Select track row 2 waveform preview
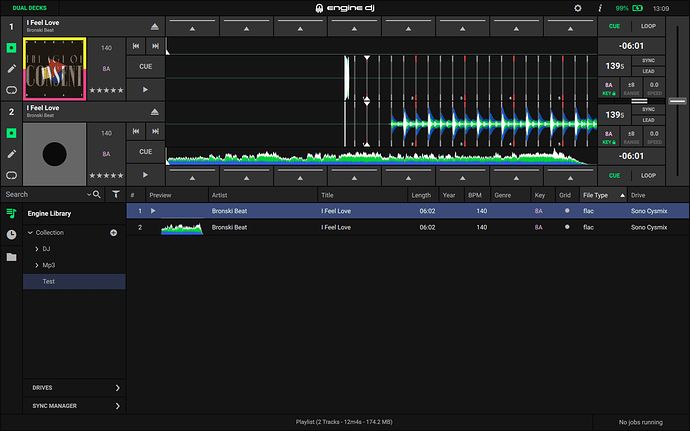The width and height of the screenshot is (690, 431). tap(182, 228)
